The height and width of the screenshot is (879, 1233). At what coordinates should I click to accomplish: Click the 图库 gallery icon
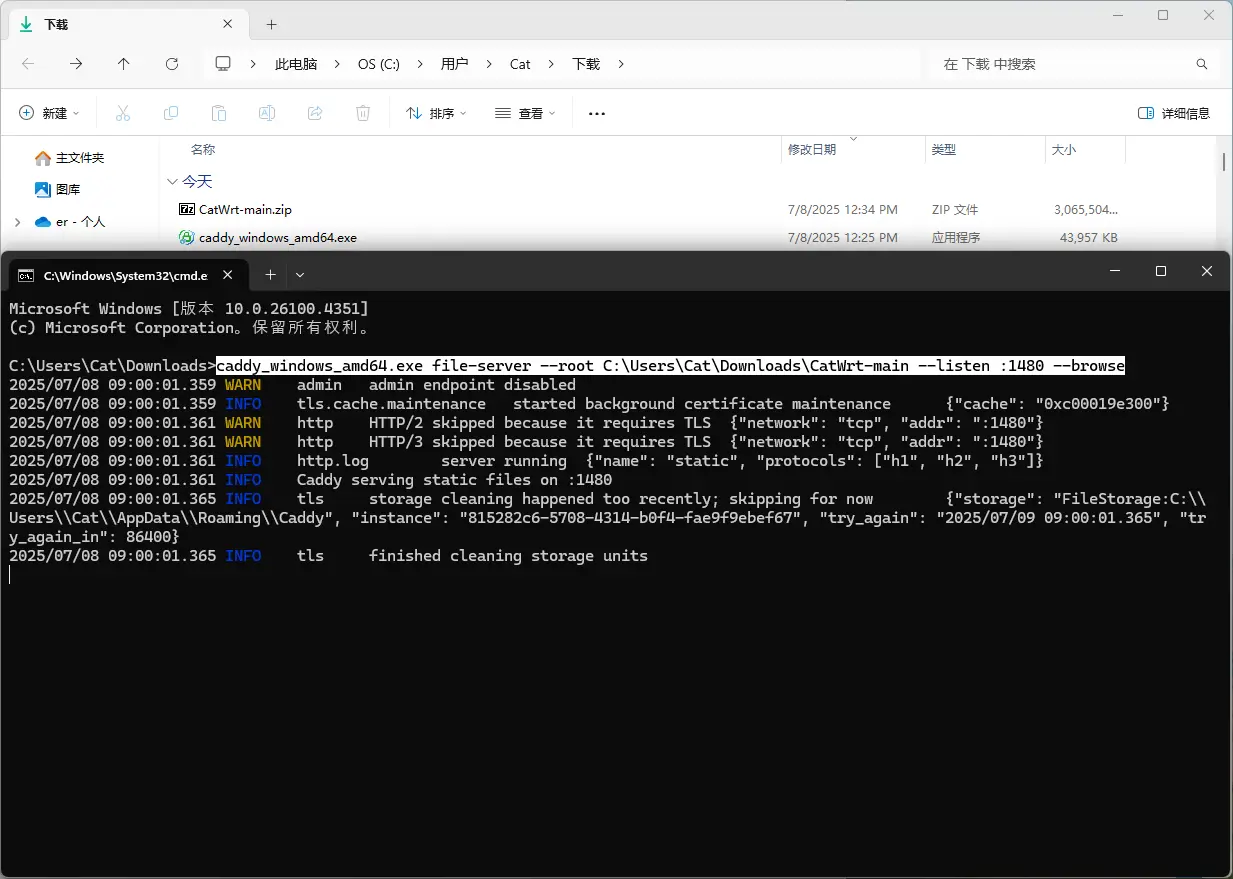[x=43, y=189]
